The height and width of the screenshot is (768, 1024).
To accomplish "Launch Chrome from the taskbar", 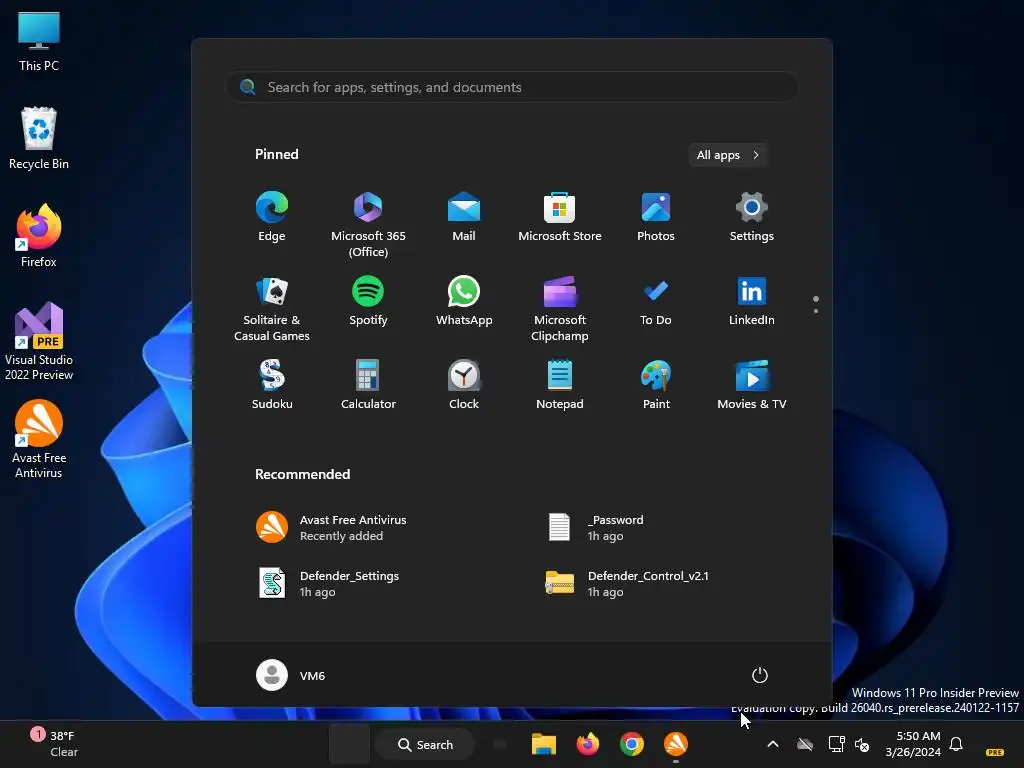I will coord(632,744).
